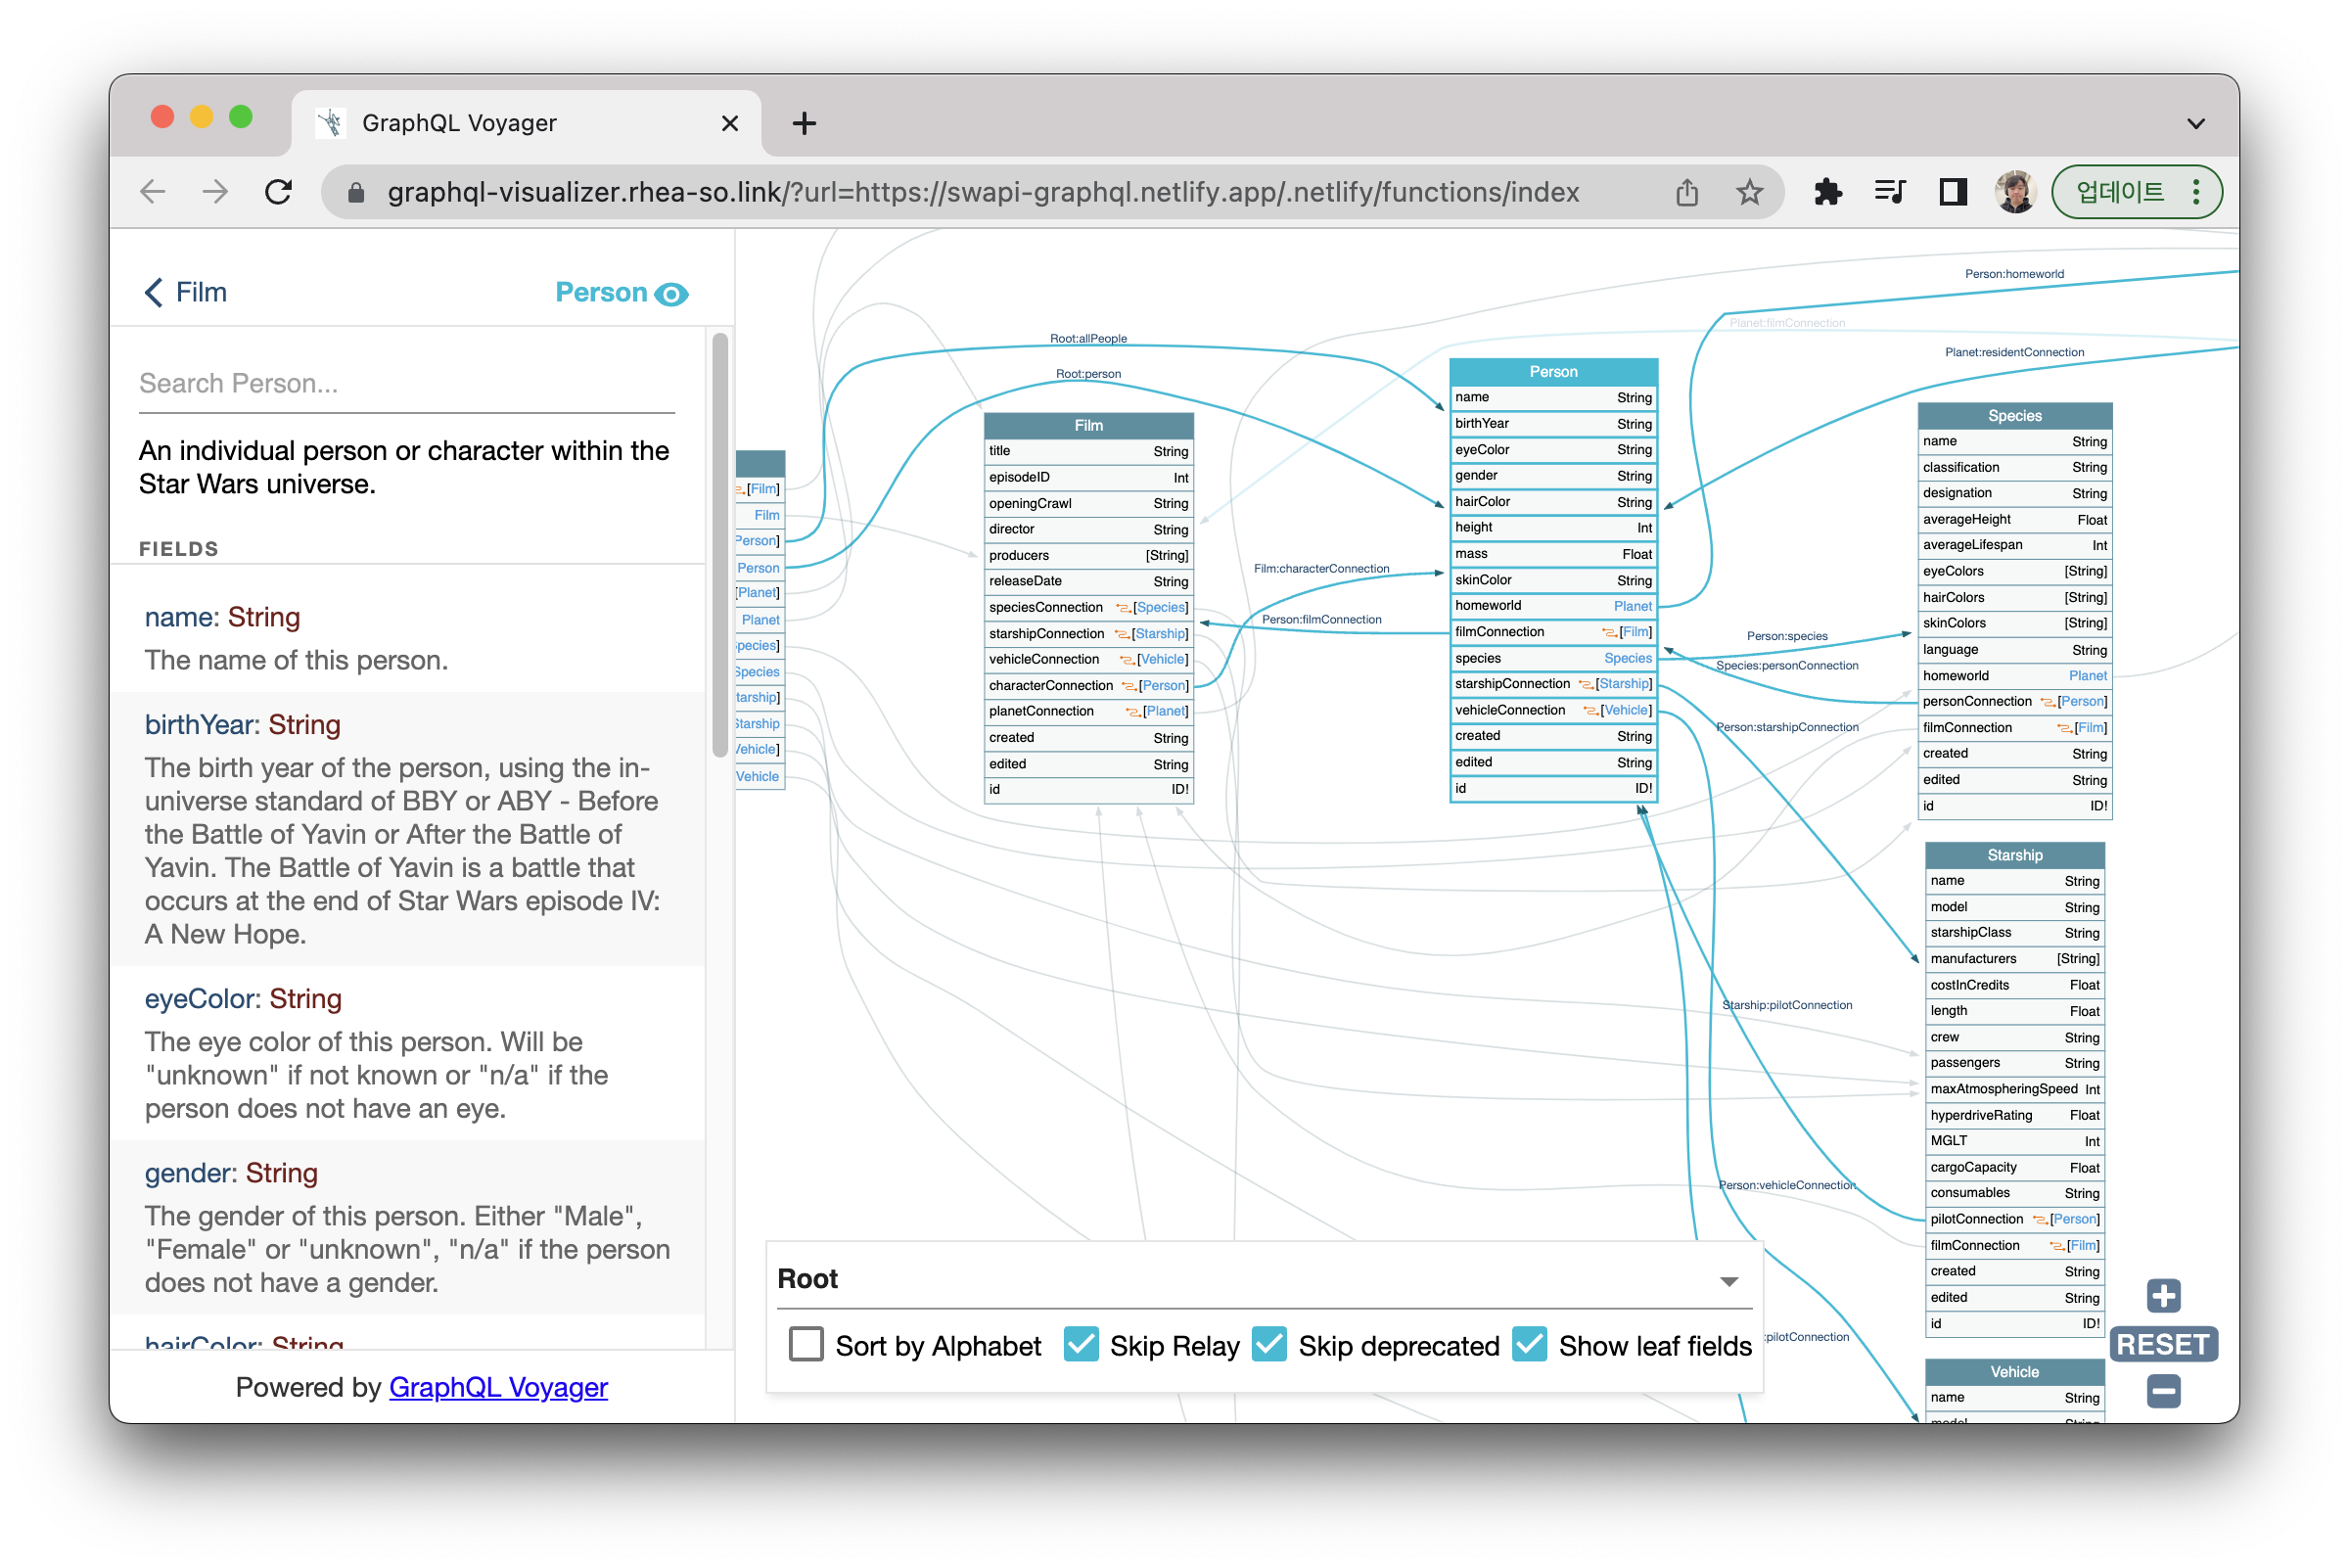Bookmark page with the star icon
2349x1568 pixels.
click(1749, 192)
